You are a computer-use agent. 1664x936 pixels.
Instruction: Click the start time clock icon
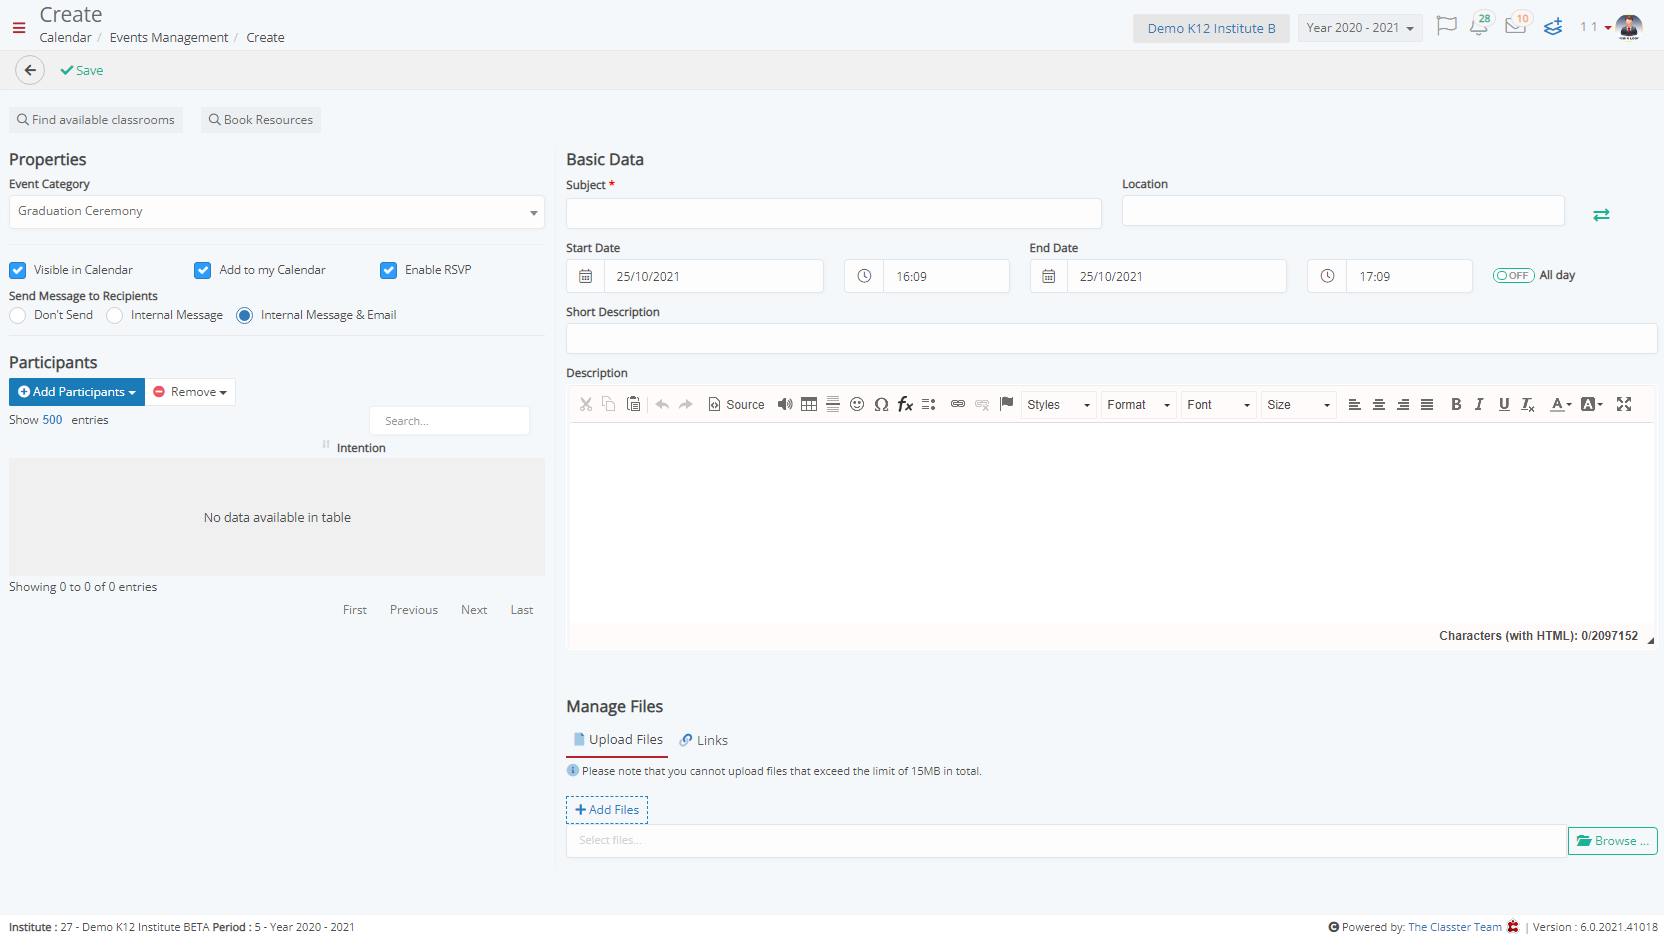(864, 276)
